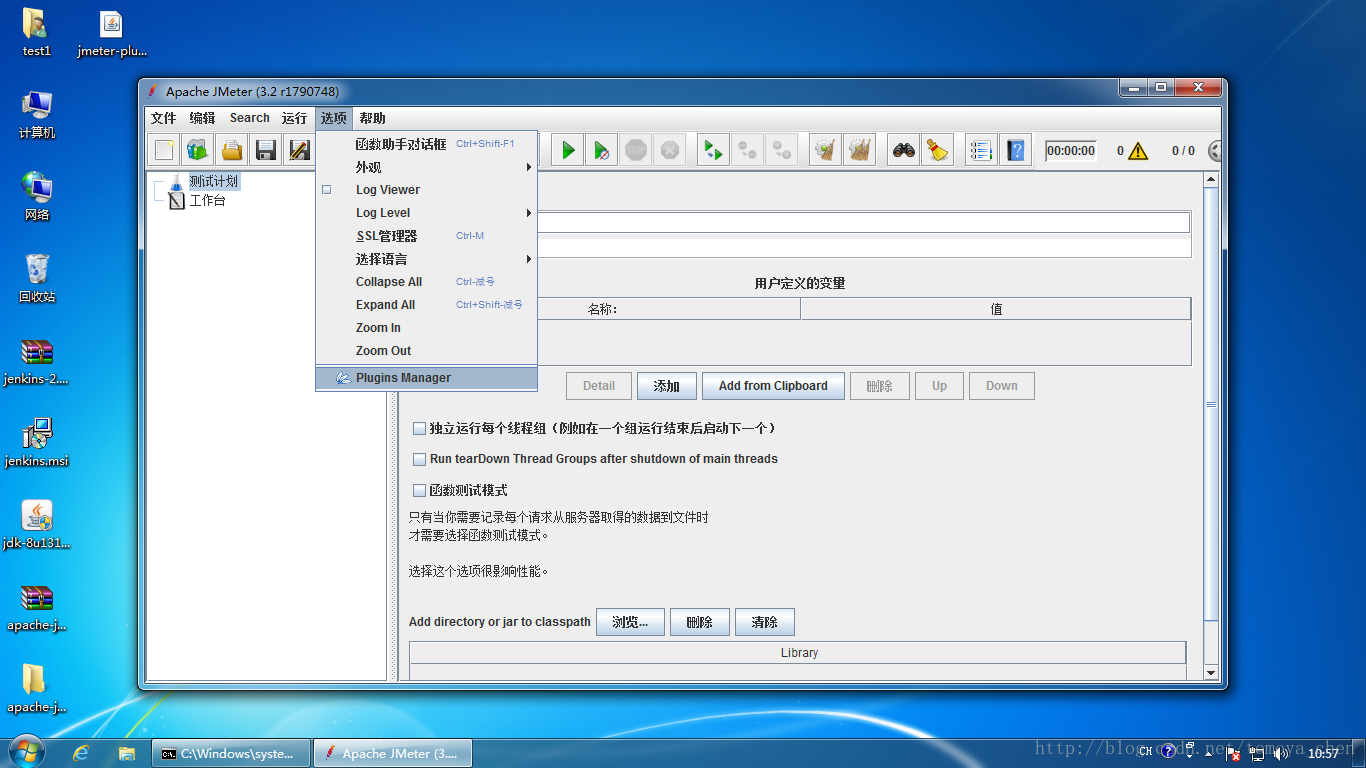Click the vertical scrollbar down arrow
1366x768 pixels.
pyautogui.click(x=1211, y=674)
